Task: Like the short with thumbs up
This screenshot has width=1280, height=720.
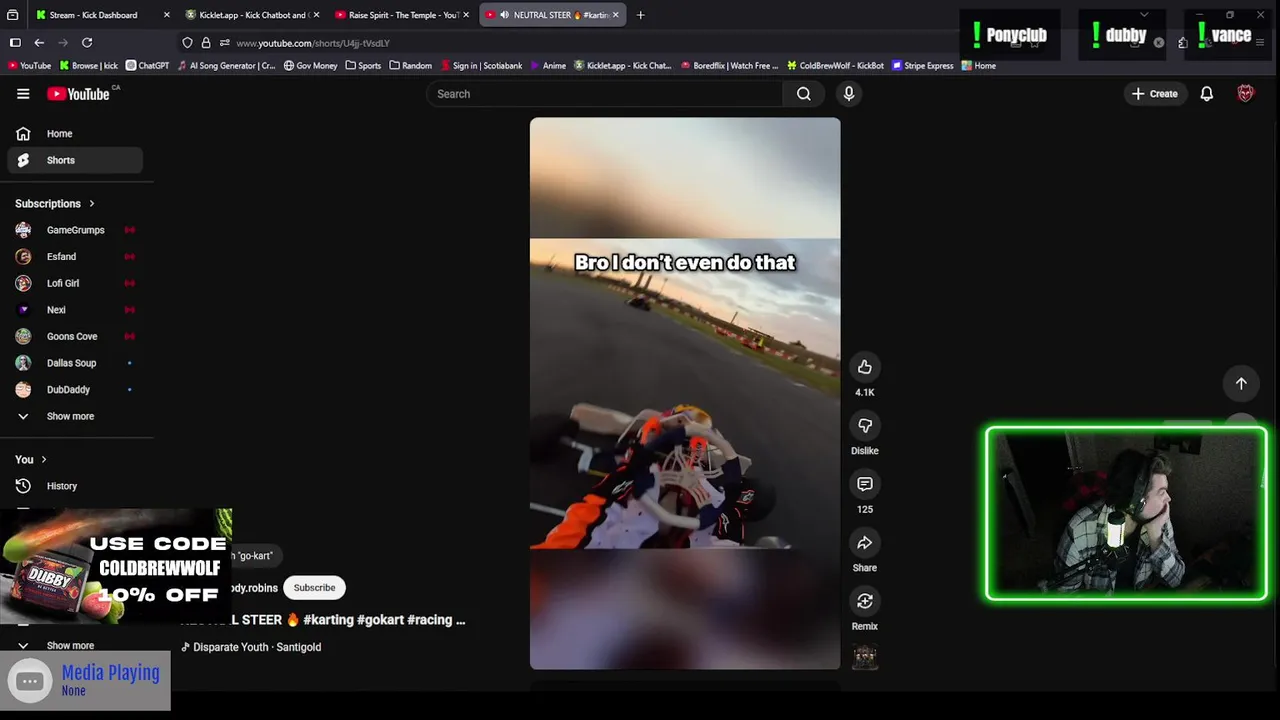Action: (x=865, y=367)
